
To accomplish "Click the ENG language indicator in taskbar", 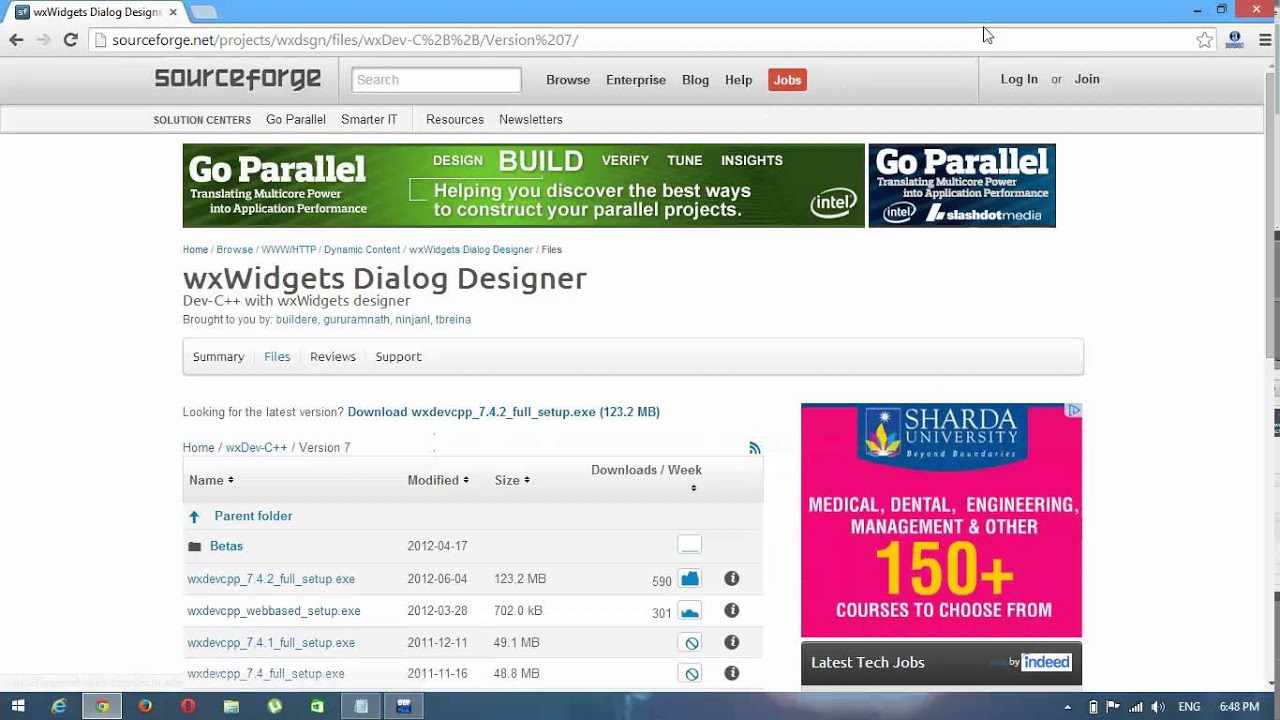I will tap(1189, 707).
